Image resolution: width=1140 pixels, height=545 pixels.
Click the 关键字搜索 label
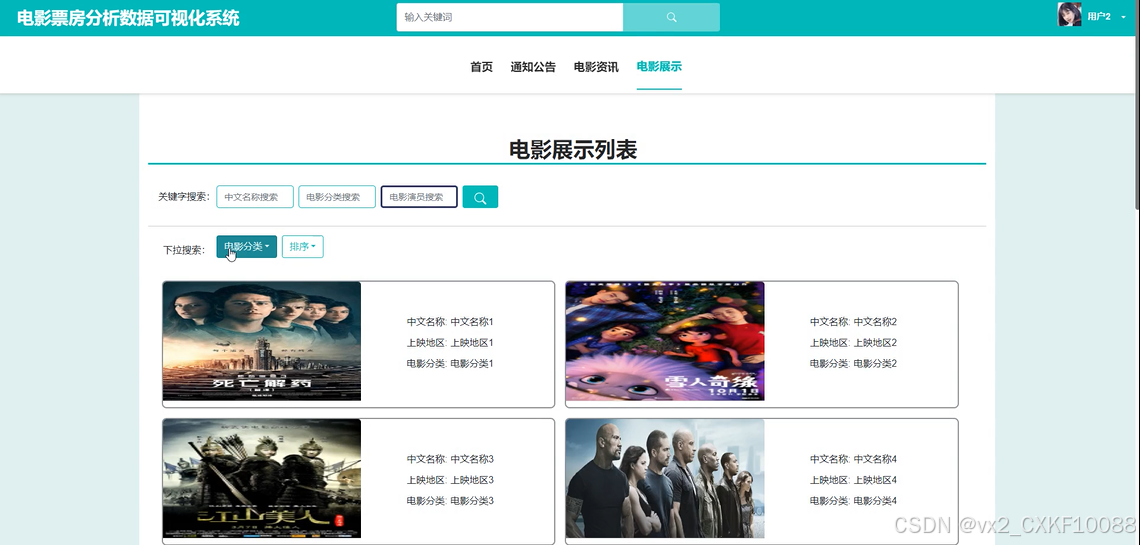coord(184,197)
